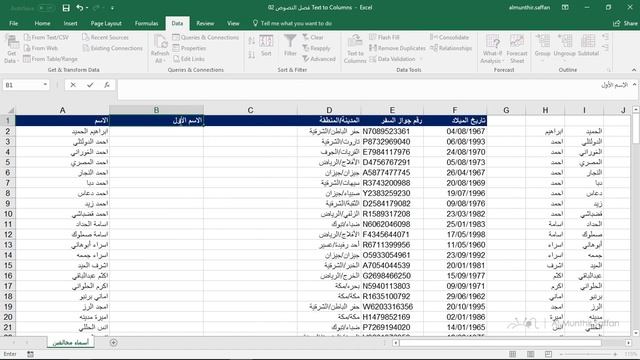Open What-If Analysis menu
640x360 pixels.
pos(492,49)
